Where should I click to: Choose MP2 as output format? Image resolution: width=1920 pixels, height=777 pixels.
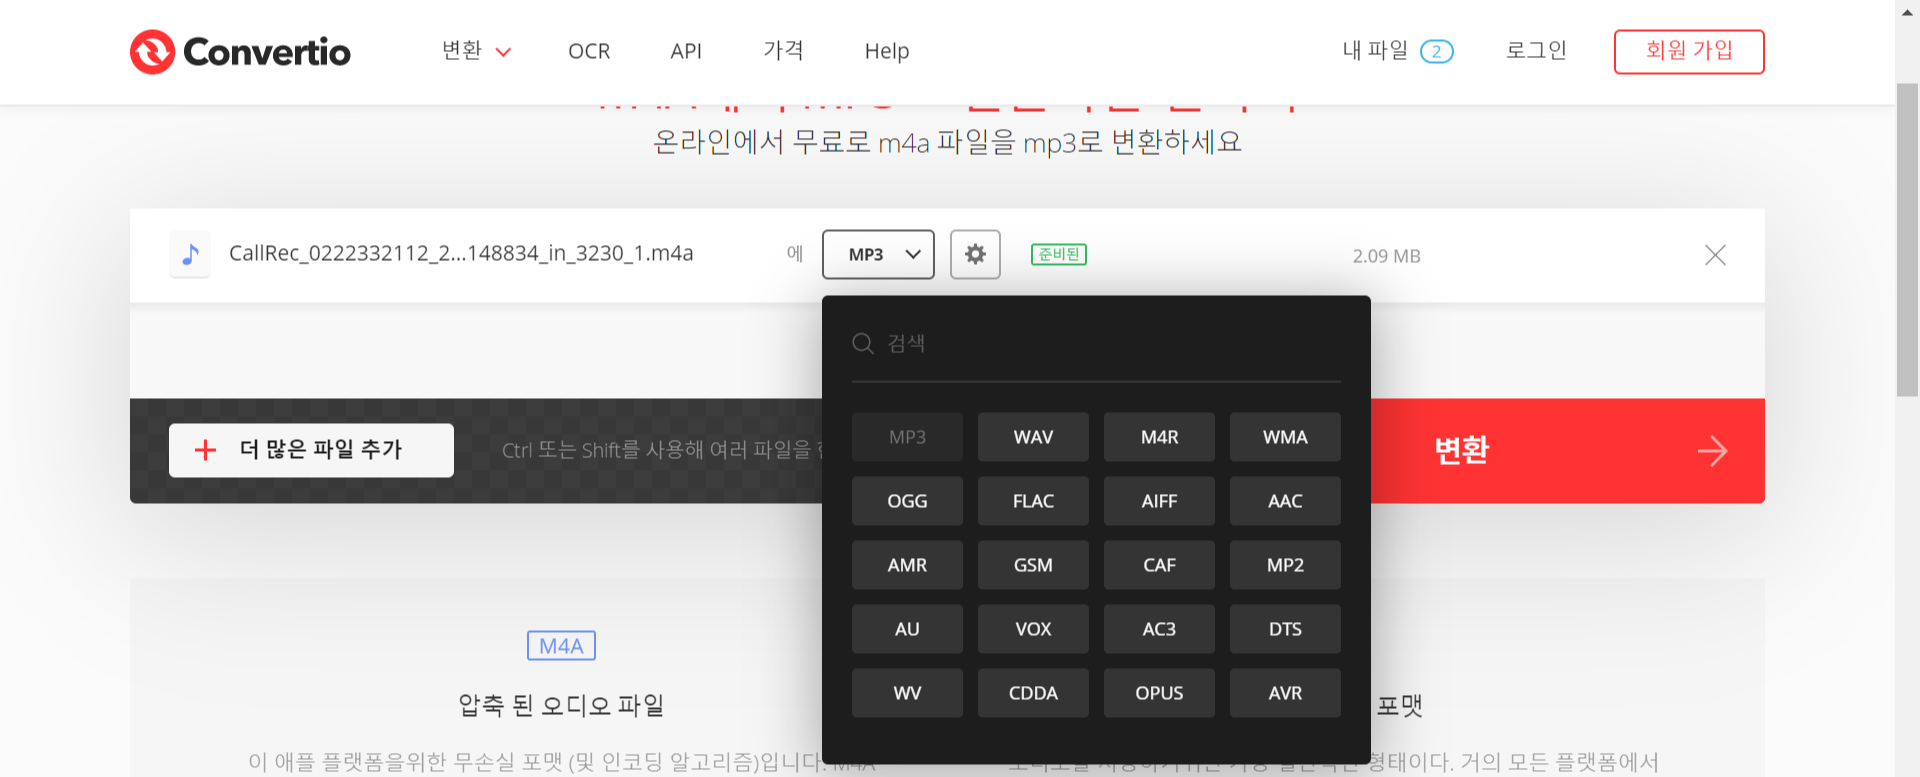pyautogui.click(x=1285, y=565)
